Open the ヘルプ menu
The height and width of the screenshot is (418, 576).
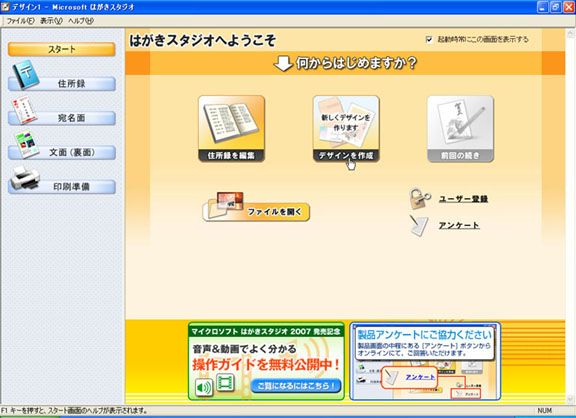click(x=81, y=21)
